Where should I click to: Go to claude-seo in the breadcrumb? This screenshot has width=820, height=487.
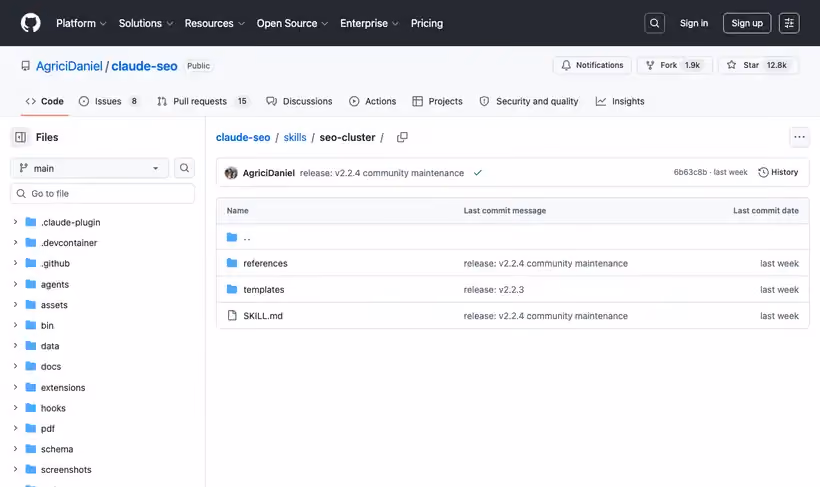pyautogui.click(x=243, y=137)
